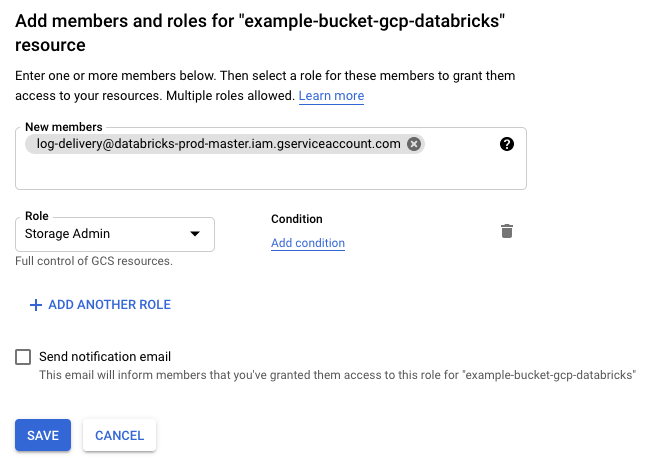Screen dimensions: 657x466
Task: Focus the empty New members input area
Action: tap(271, 172)
